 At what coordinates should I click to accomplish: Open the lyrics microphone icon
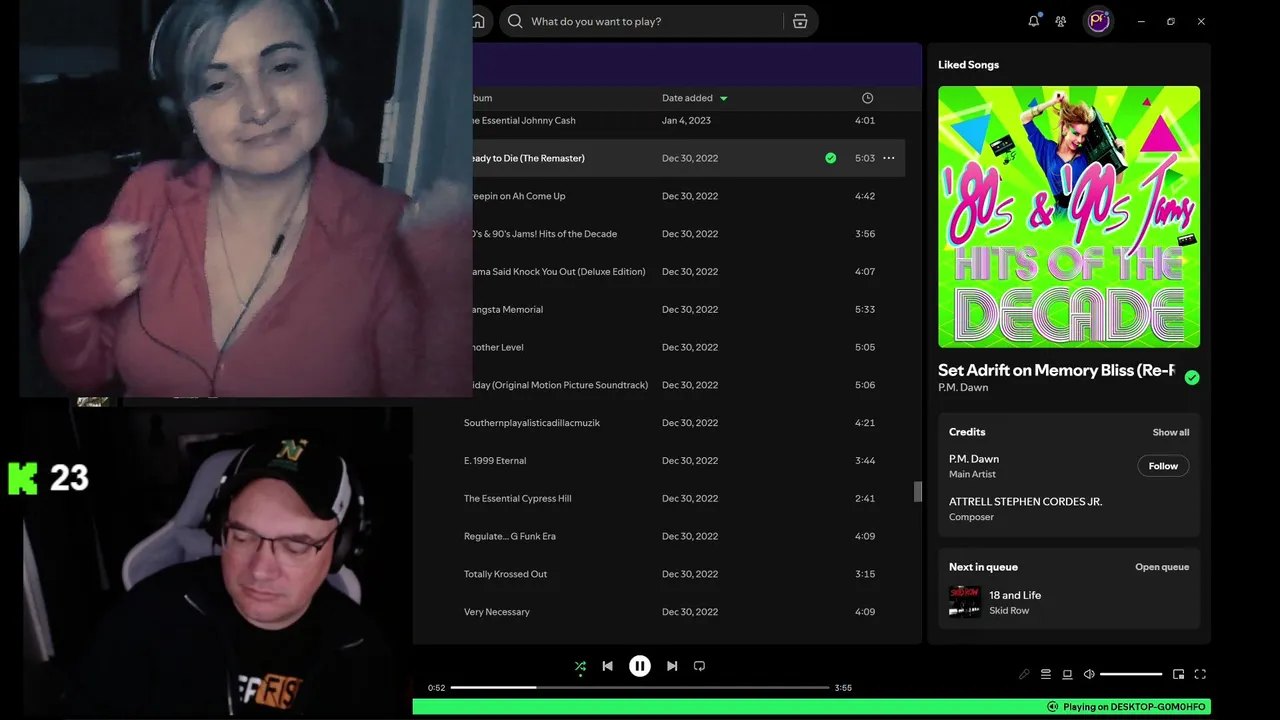tap(1024, 674)
